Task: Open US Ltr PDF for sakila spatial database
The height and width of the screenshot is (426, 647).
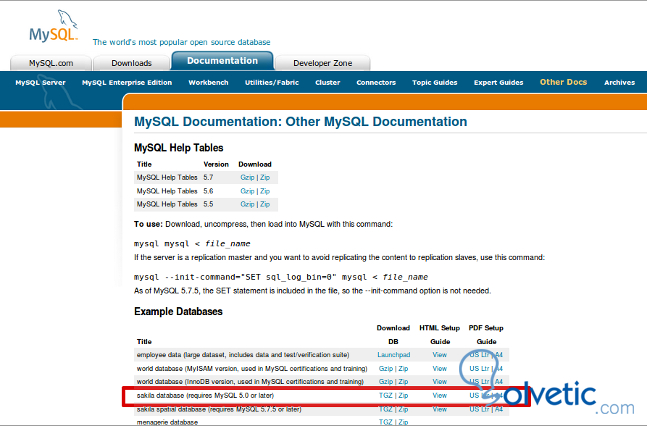Action: coord(479,409)
